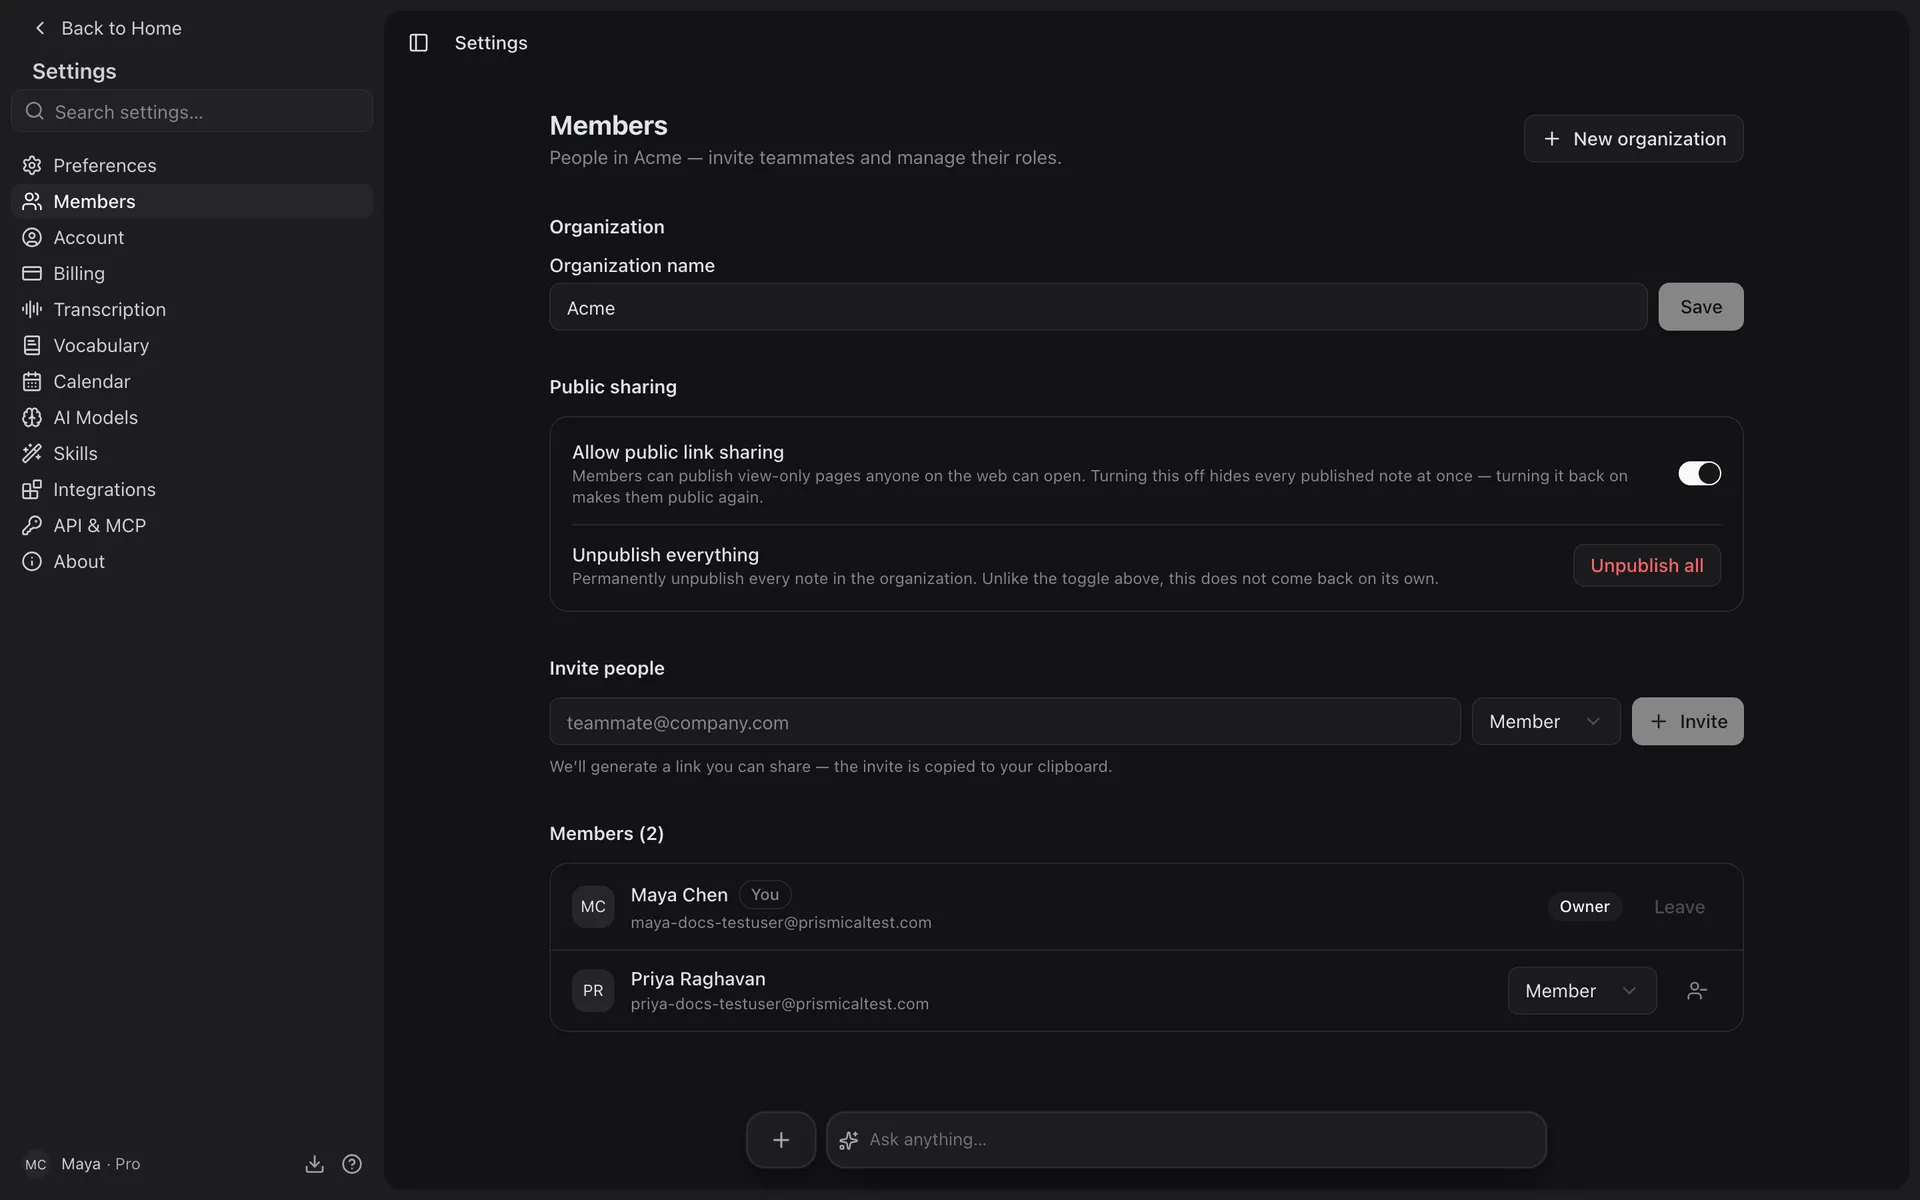Toggle the sidebar panel icon

418,43
